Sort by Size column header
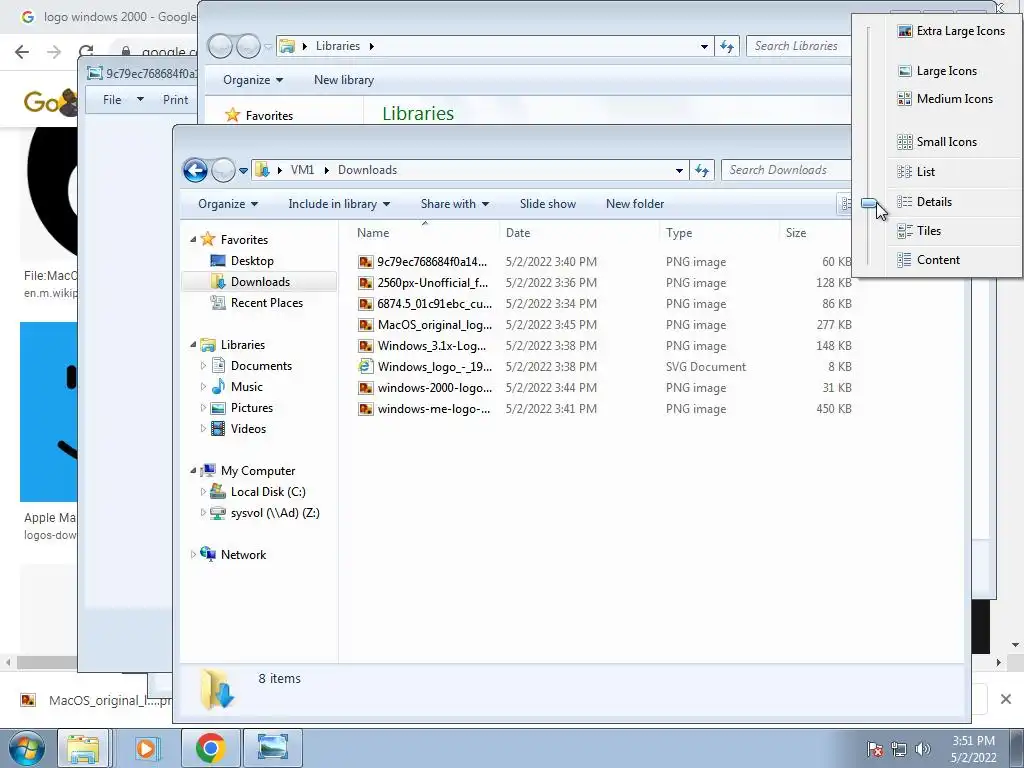The height and width of the screenshot is (768, 1024). click(796, 232)
